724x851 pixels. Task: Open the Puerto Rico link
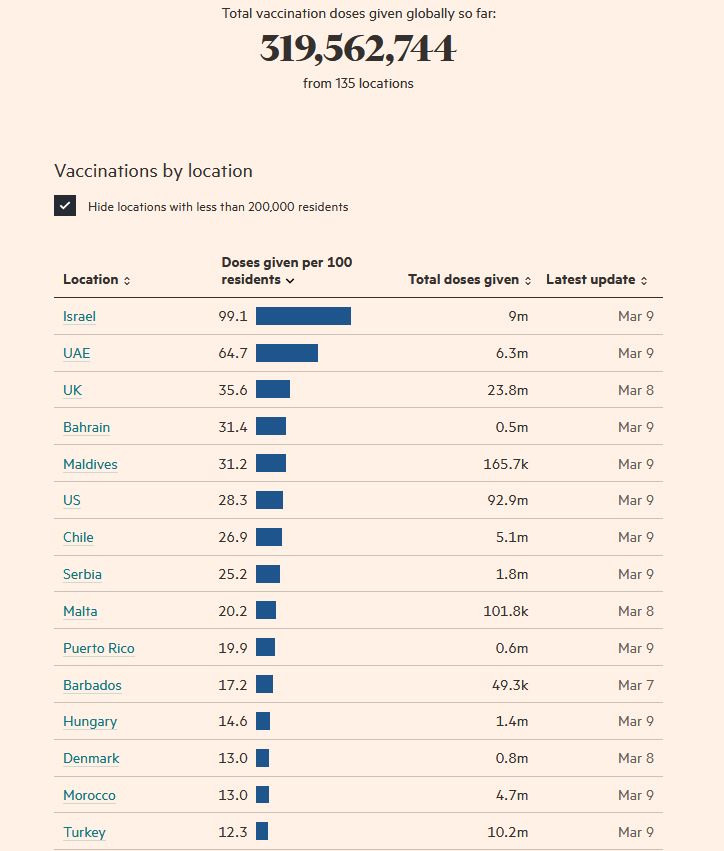click(x=98, y=648)
